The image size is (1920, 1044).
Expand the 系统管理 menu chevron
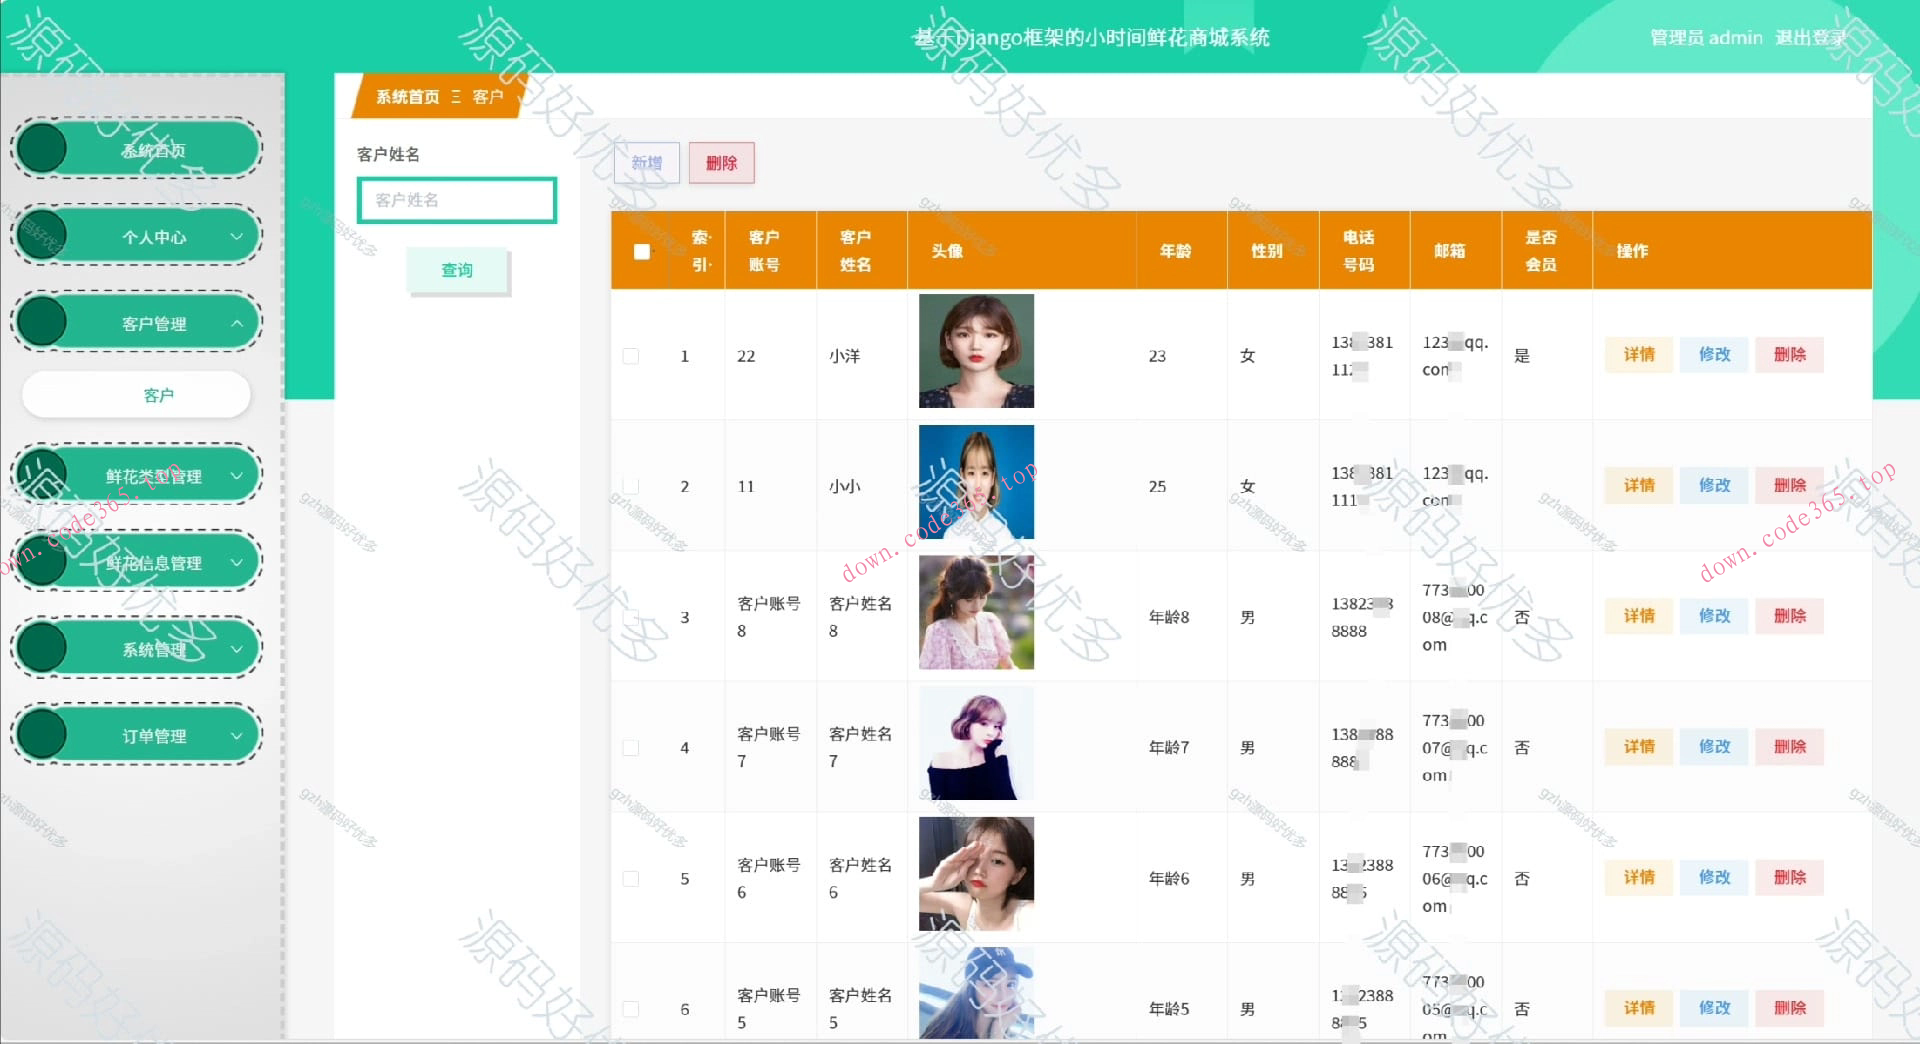coord(237,649)
